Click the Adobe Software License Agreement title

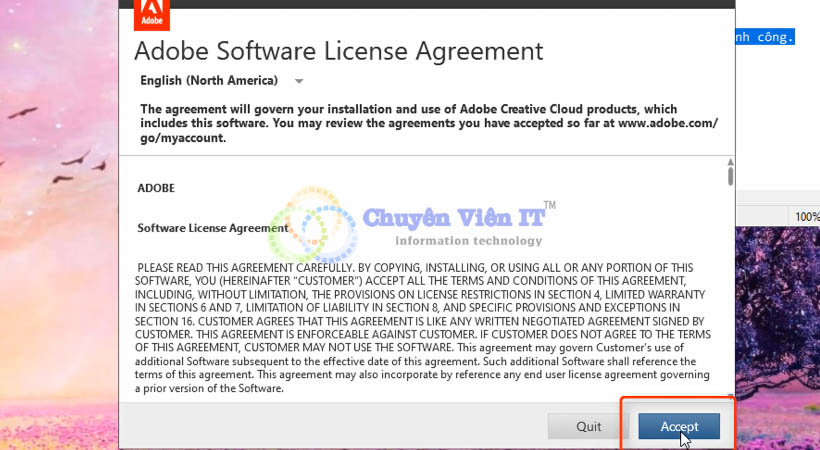[x=338, y=51]
